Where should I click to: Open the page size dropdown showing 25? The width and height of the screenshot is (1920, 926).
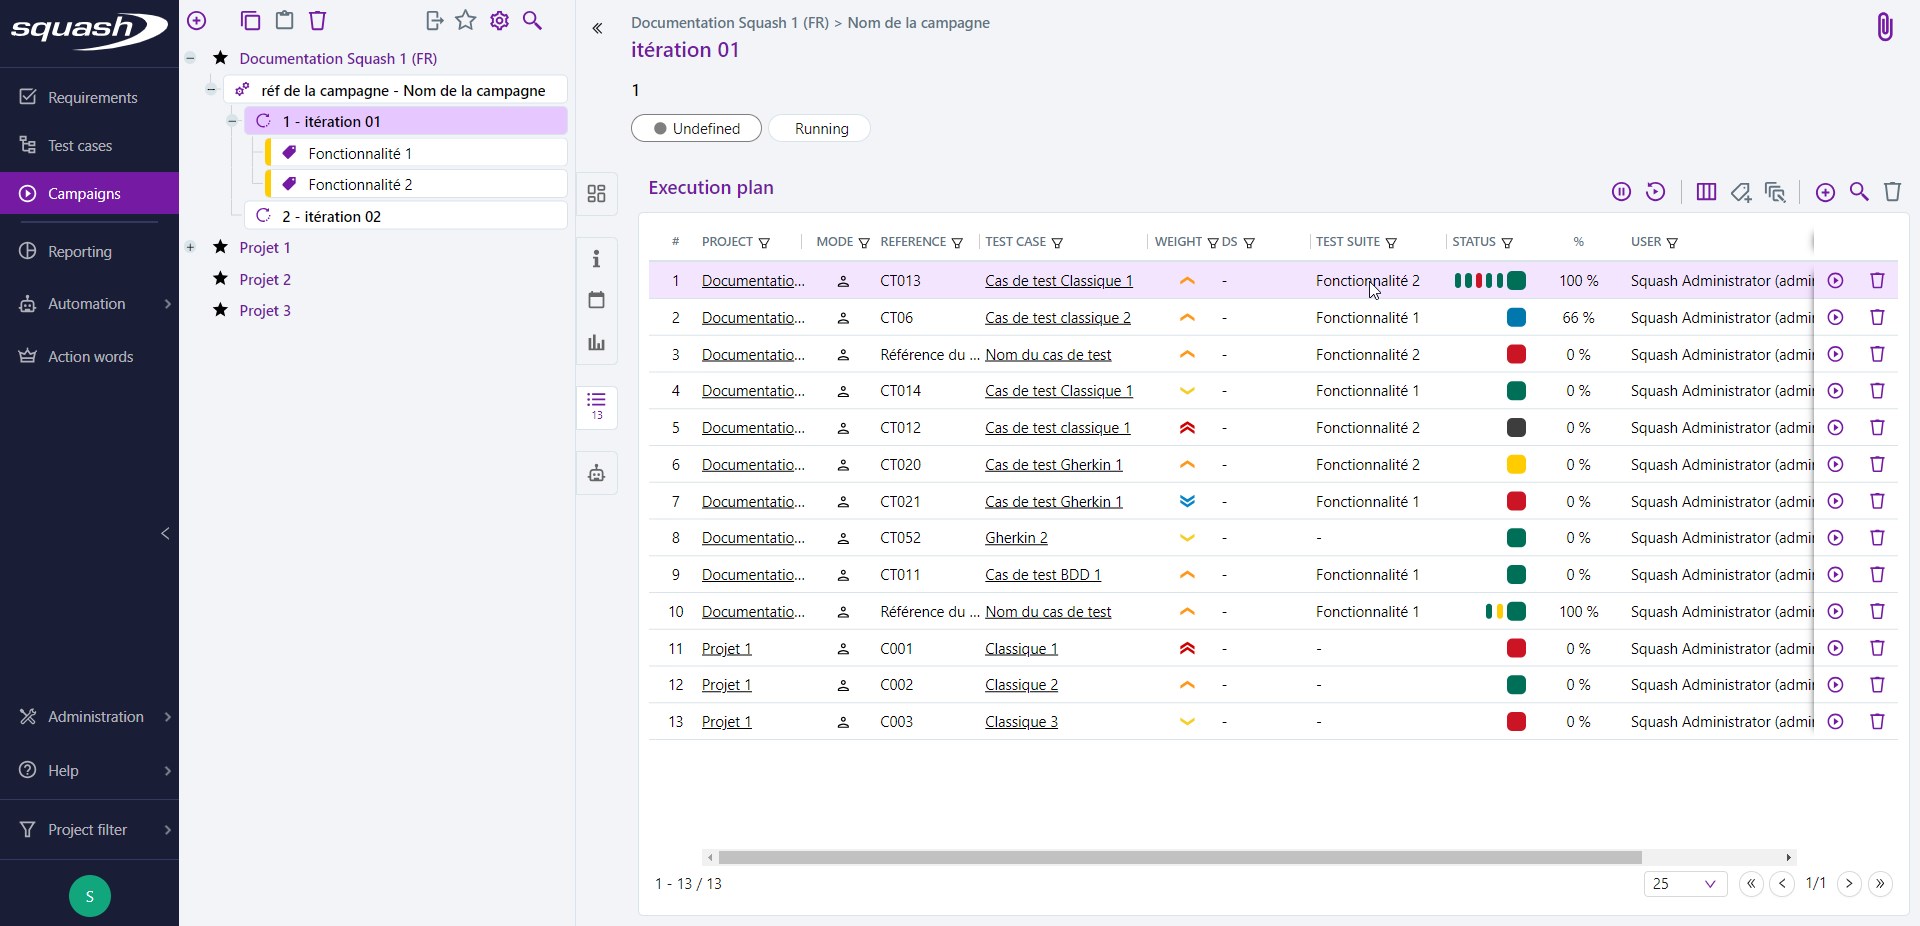tap(1685, 884)
